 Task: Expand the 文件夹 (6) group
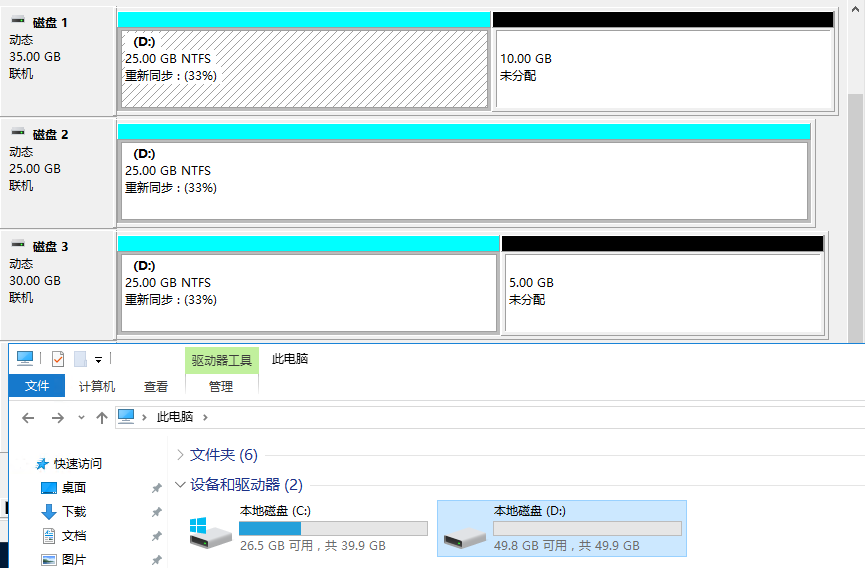click(180, 455)
